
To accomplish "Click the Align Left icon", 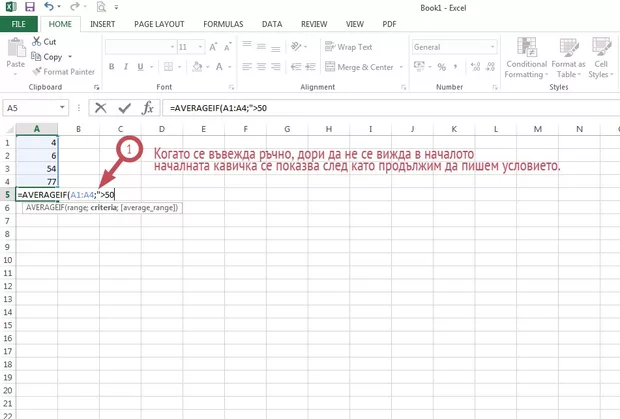I will click(x=247, y=66).
